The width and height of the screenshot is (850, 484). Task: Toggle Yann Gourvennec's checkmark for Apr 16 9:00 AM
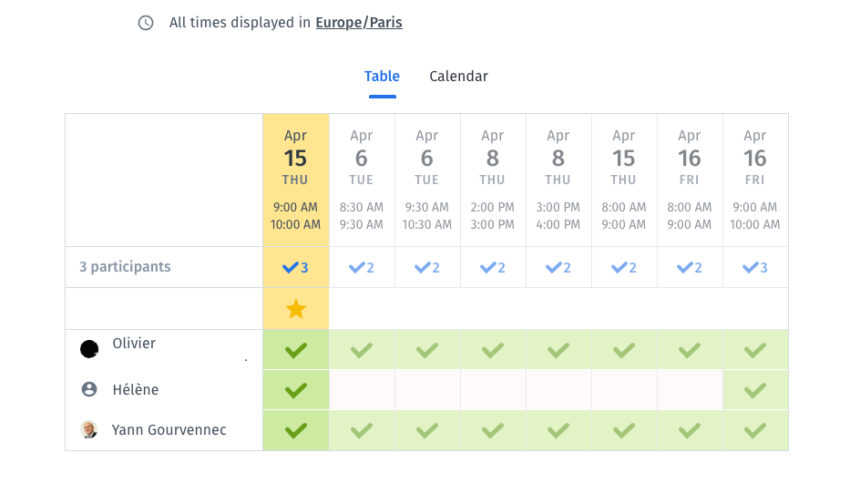(755, 430)
